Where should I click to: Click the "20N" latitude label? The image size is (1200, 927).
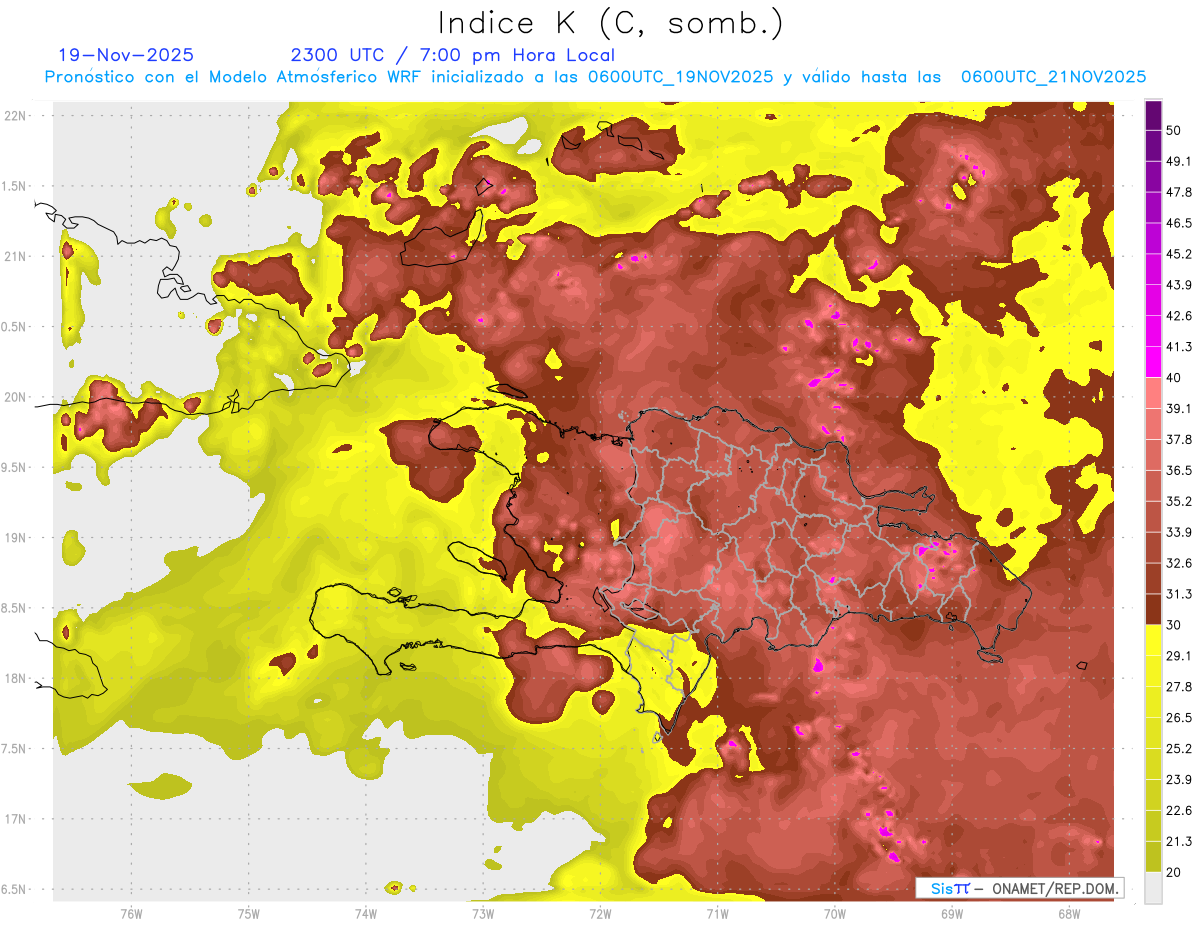(14, 397)
